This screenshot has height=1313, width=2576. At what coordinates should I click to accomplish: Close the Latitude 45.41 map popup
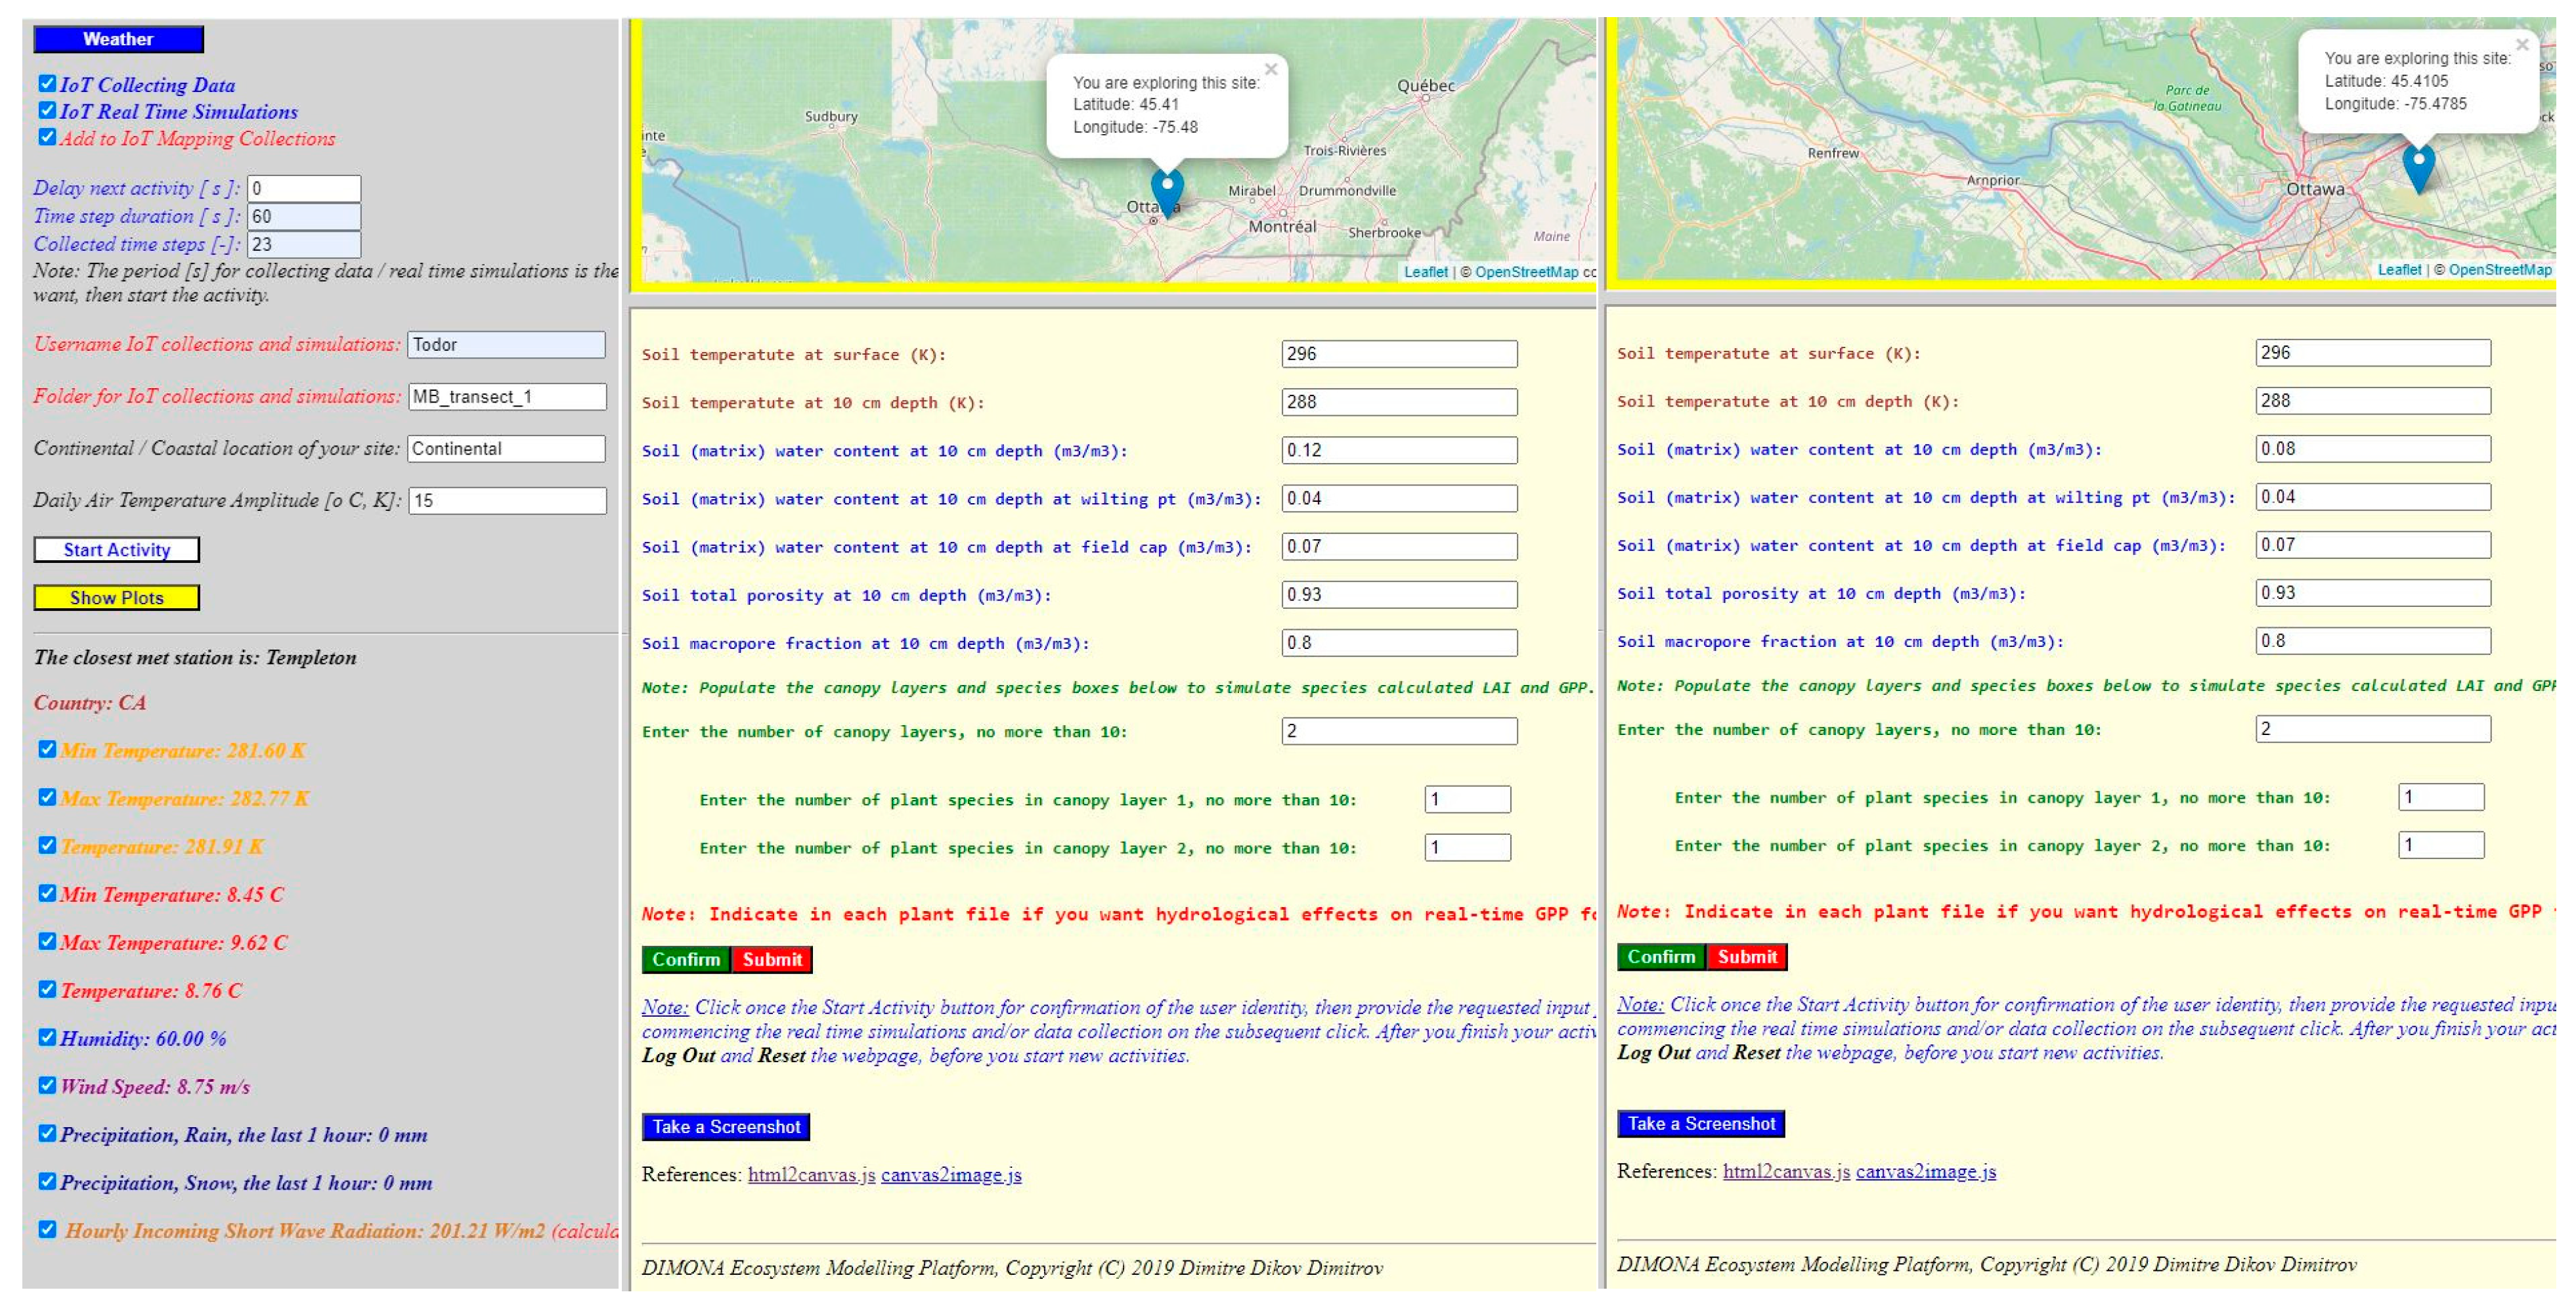click(1271, 69)
